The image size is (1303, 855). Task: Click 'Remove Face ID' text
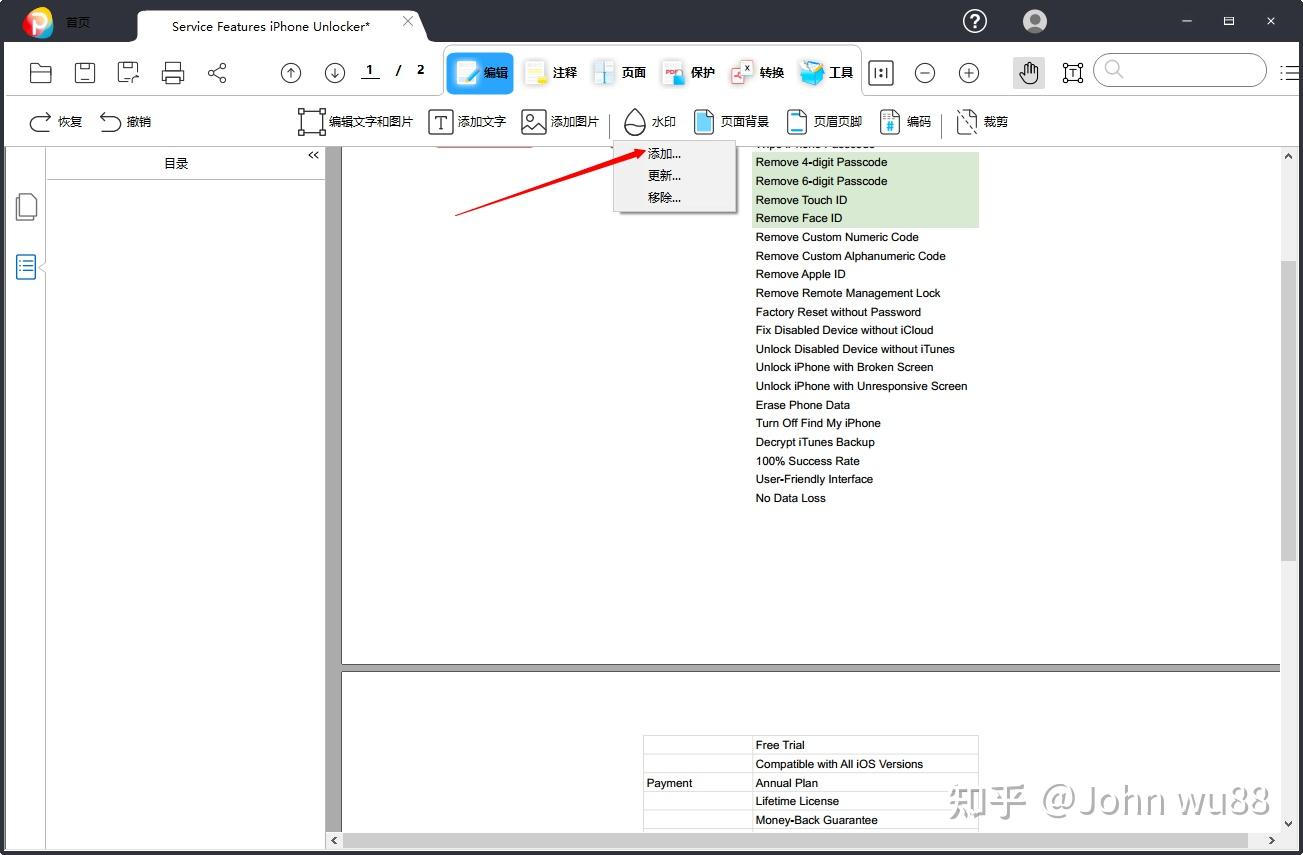point(799,218)
